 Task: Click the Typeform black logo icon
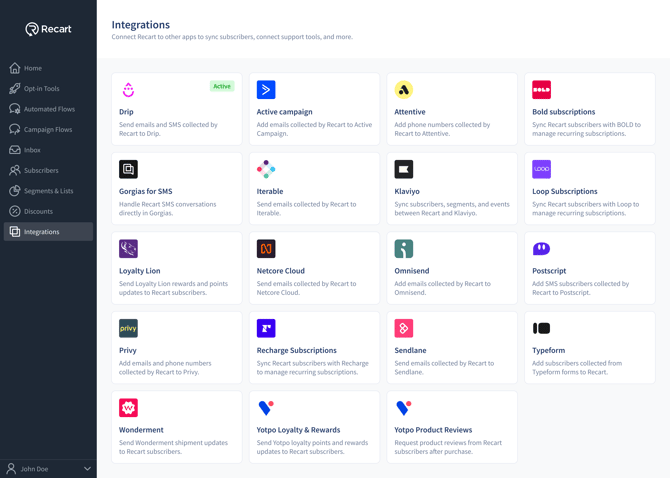541,328
